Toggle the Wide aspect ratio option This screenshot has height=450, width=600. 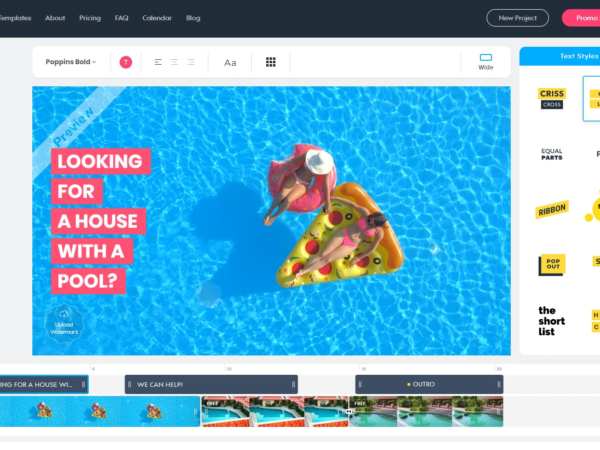tap(486, 62)
